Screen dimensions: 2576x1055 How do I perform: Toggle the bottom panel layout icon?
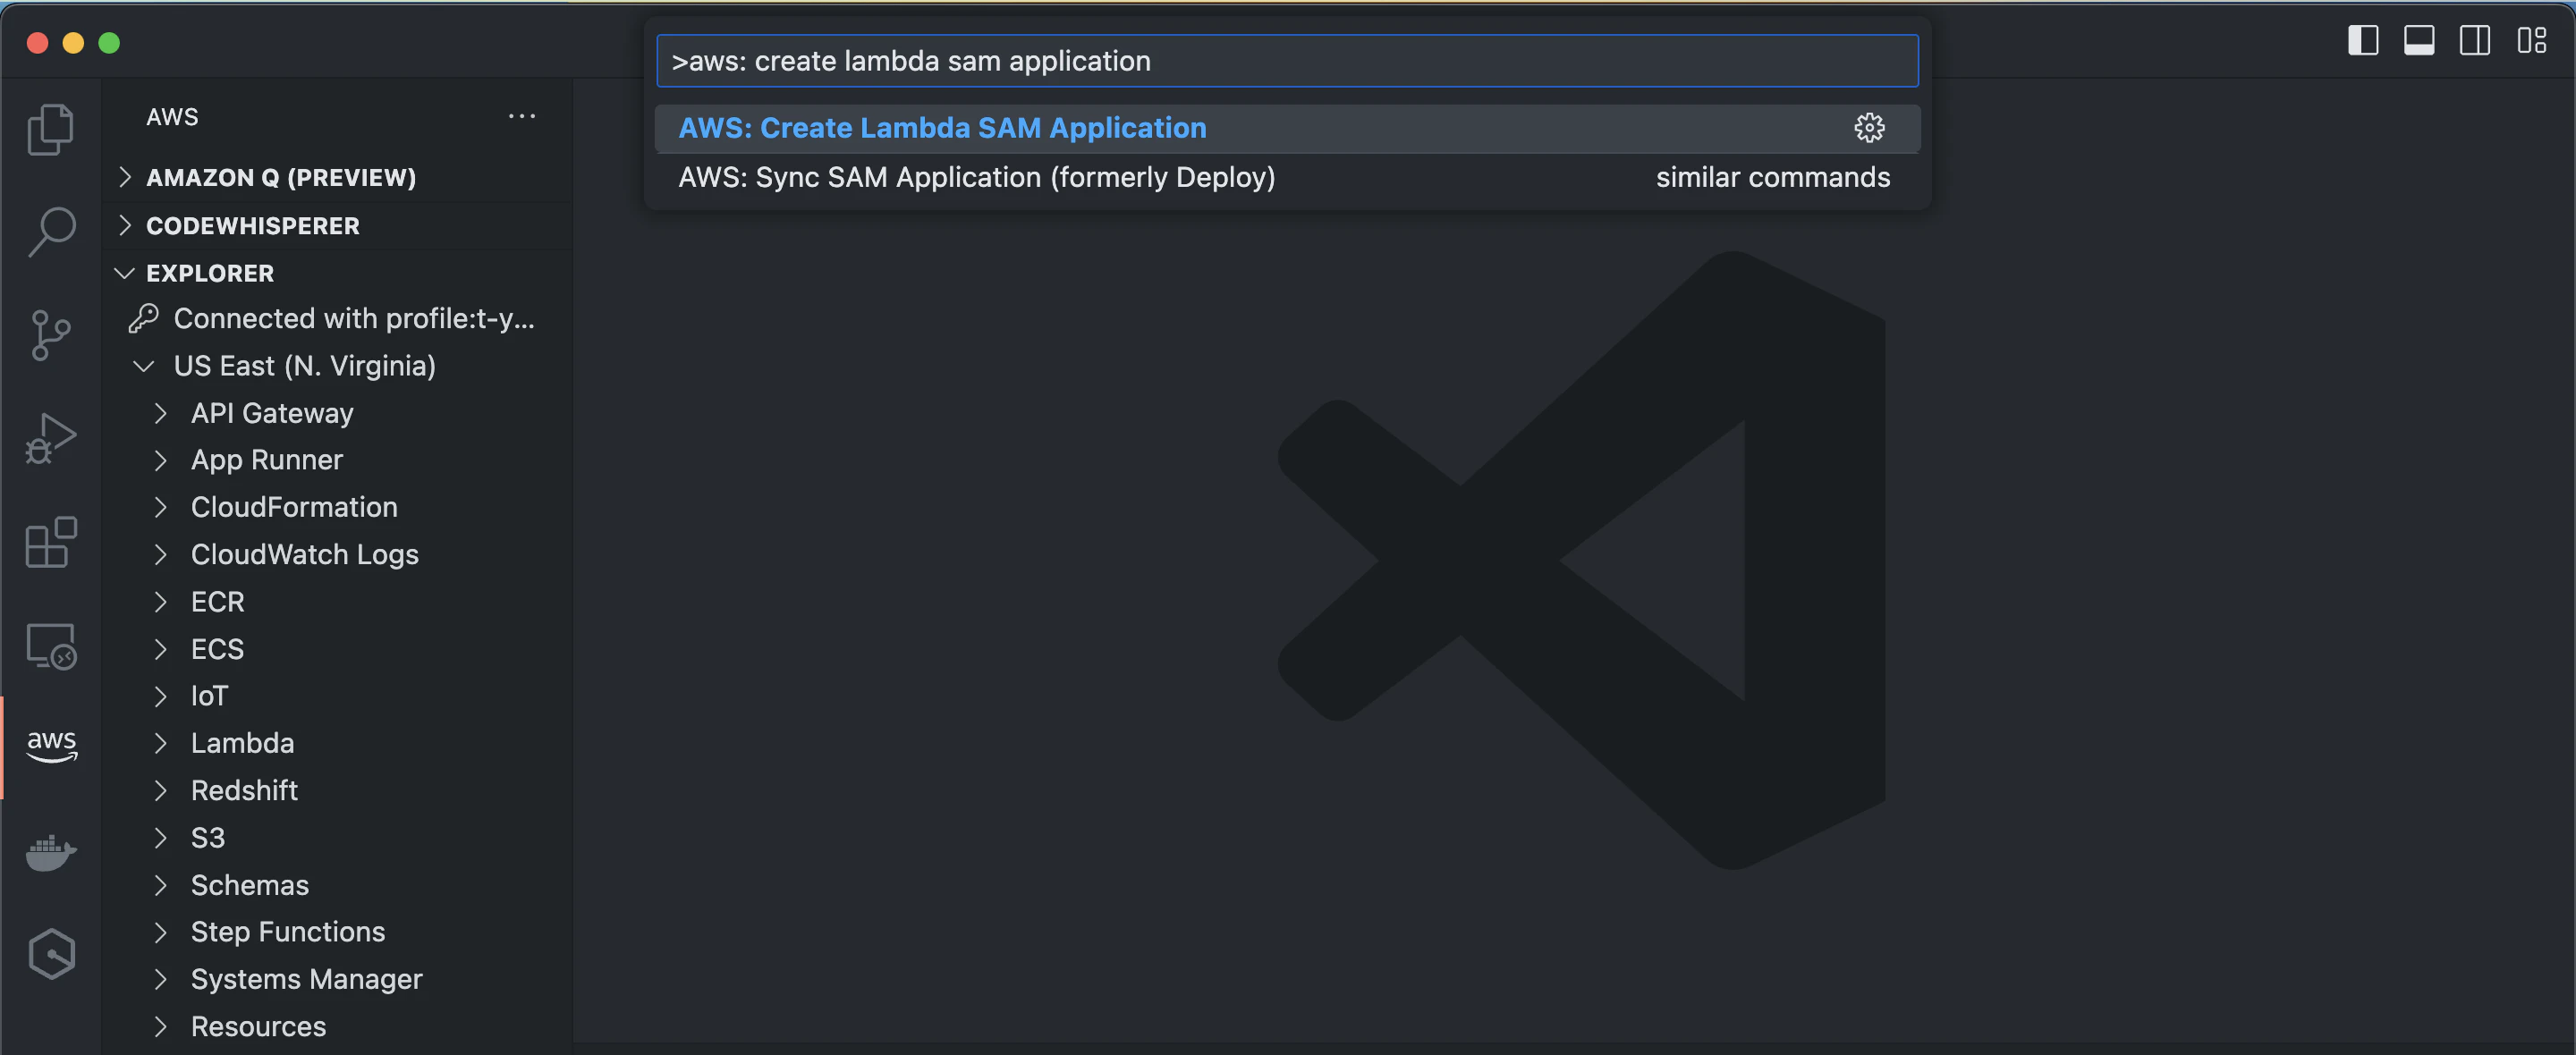(x=2419, y=41)
